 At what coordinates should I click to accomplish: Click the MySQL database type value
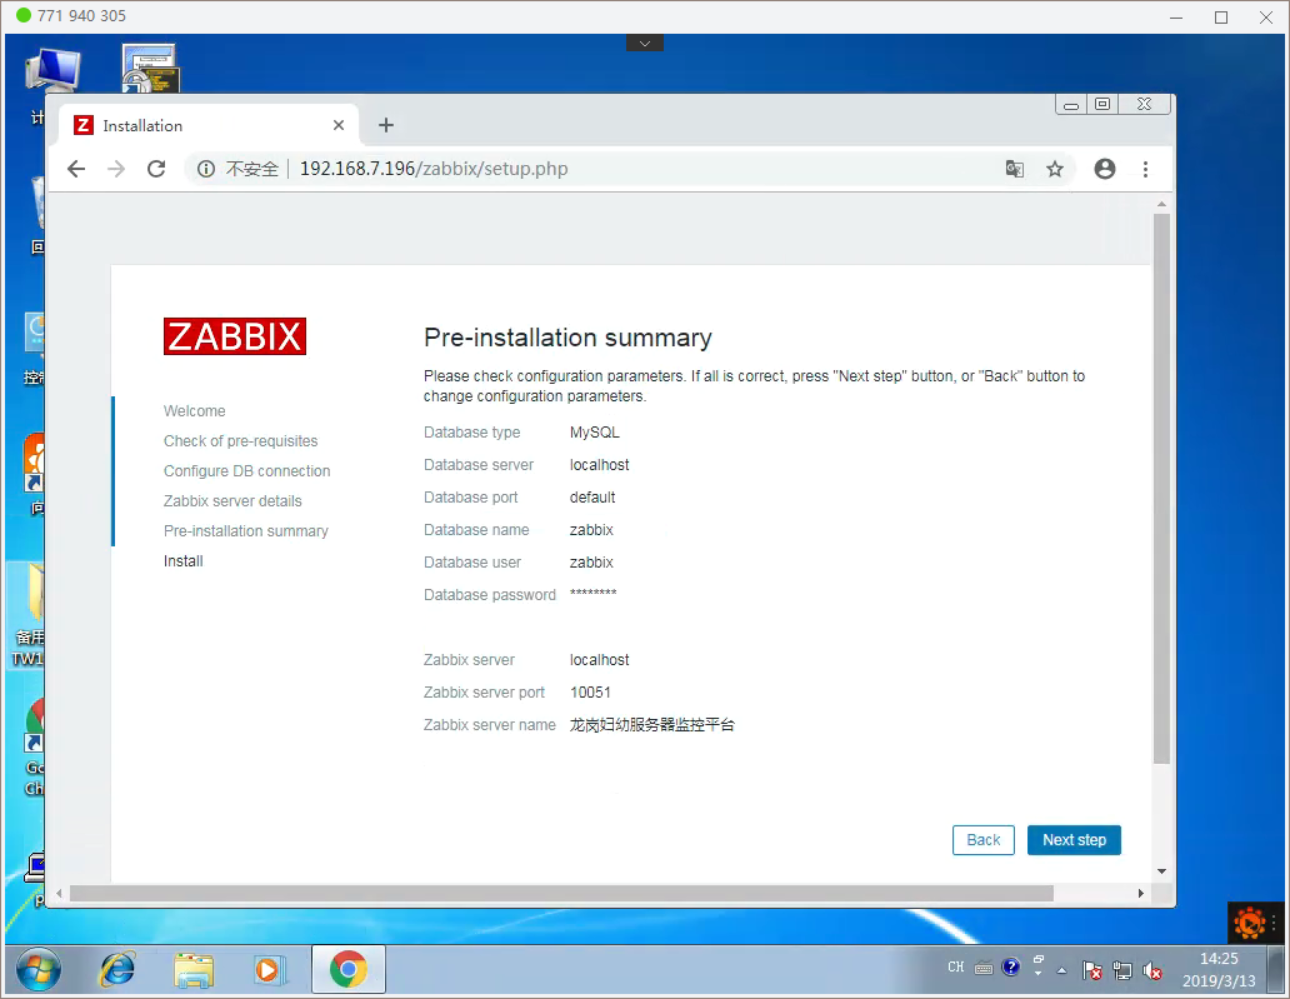(595, 432)
